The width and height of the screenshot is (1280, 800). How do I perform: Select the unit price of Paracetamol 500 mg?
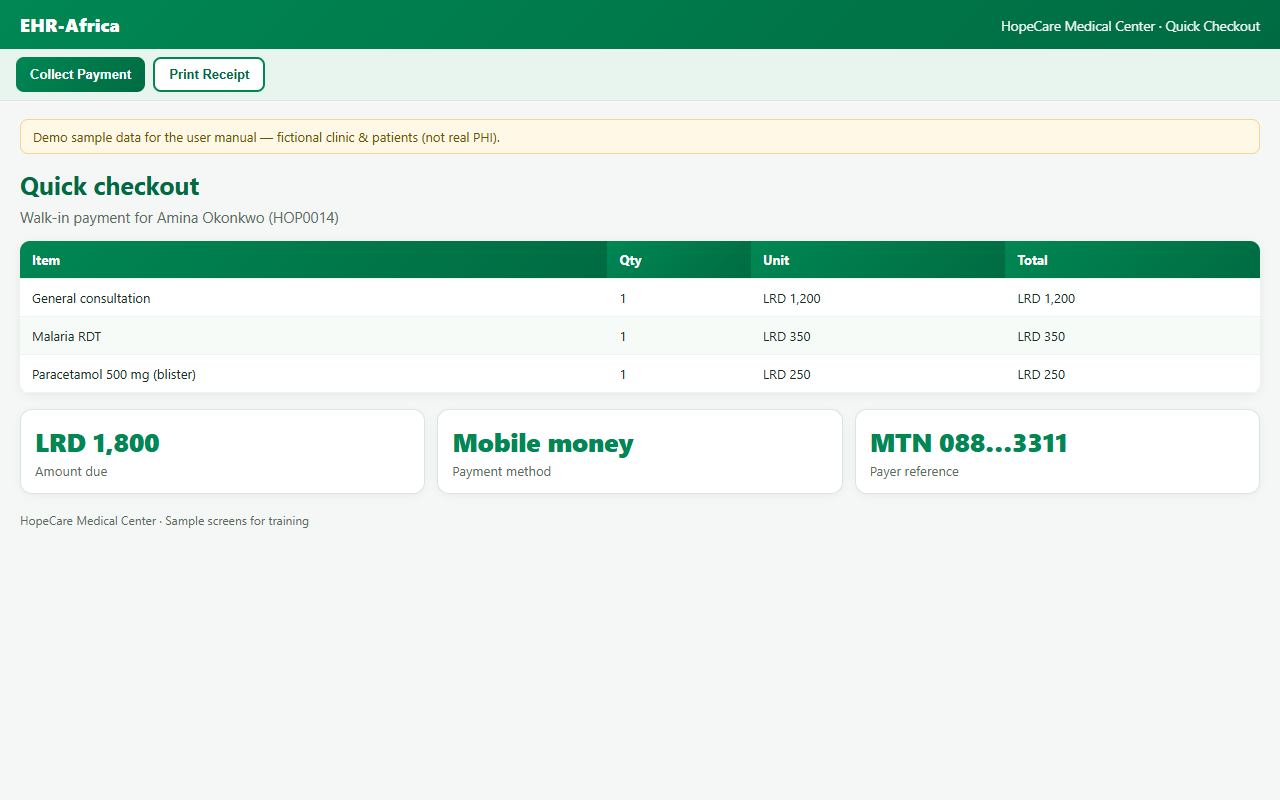(787, 374)
